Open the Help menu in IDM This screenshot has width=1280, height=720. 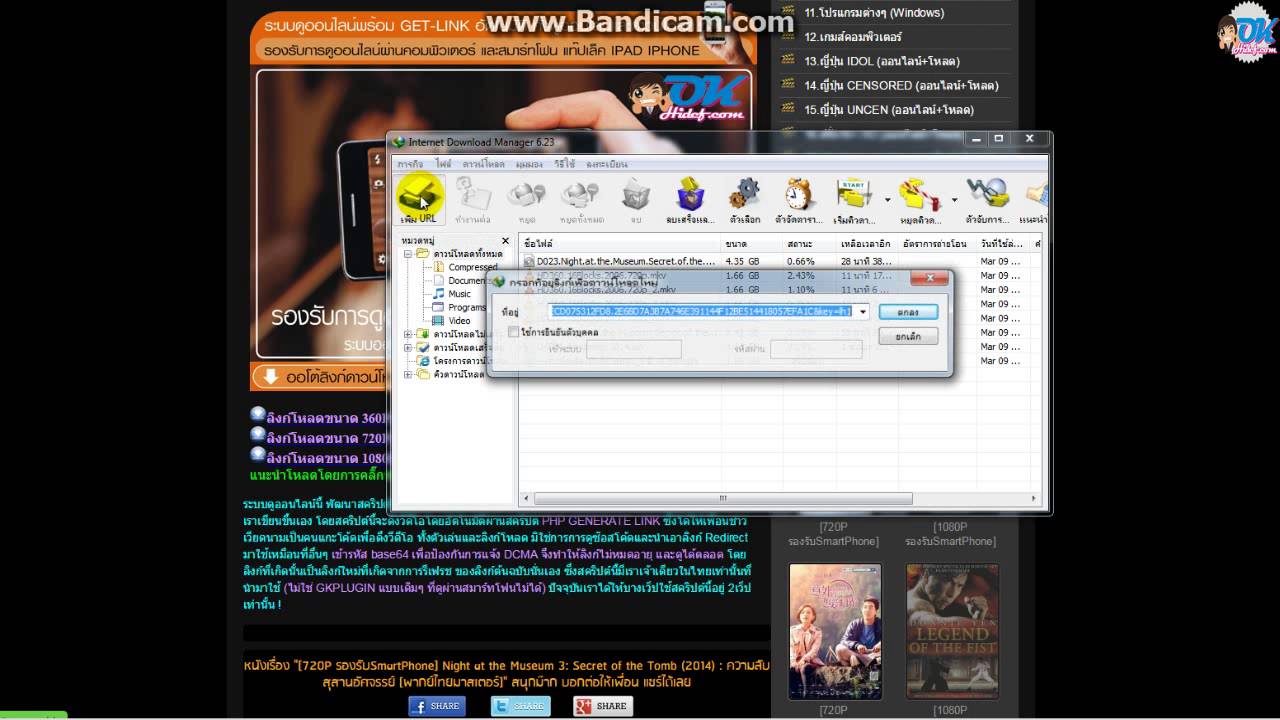(565, 164)
